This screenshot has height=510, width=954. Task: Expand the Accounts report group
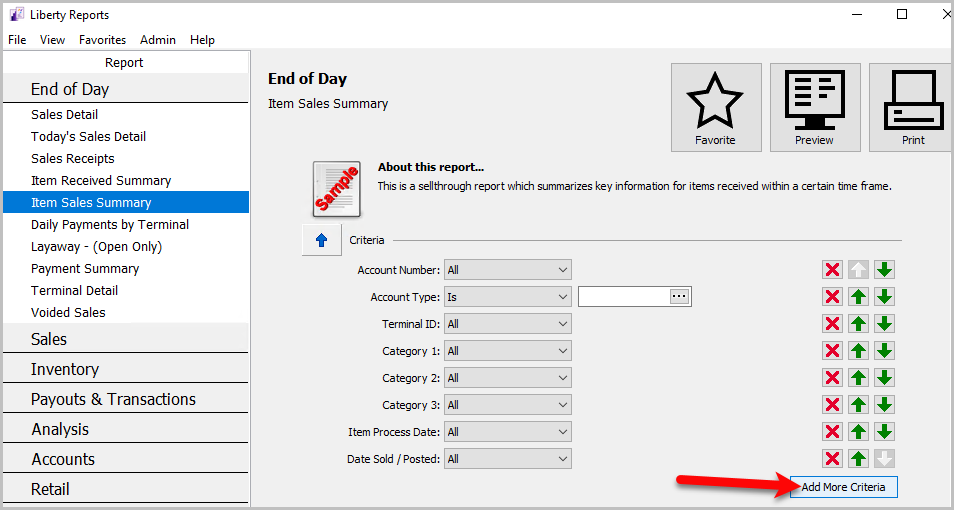click(126, 459)
